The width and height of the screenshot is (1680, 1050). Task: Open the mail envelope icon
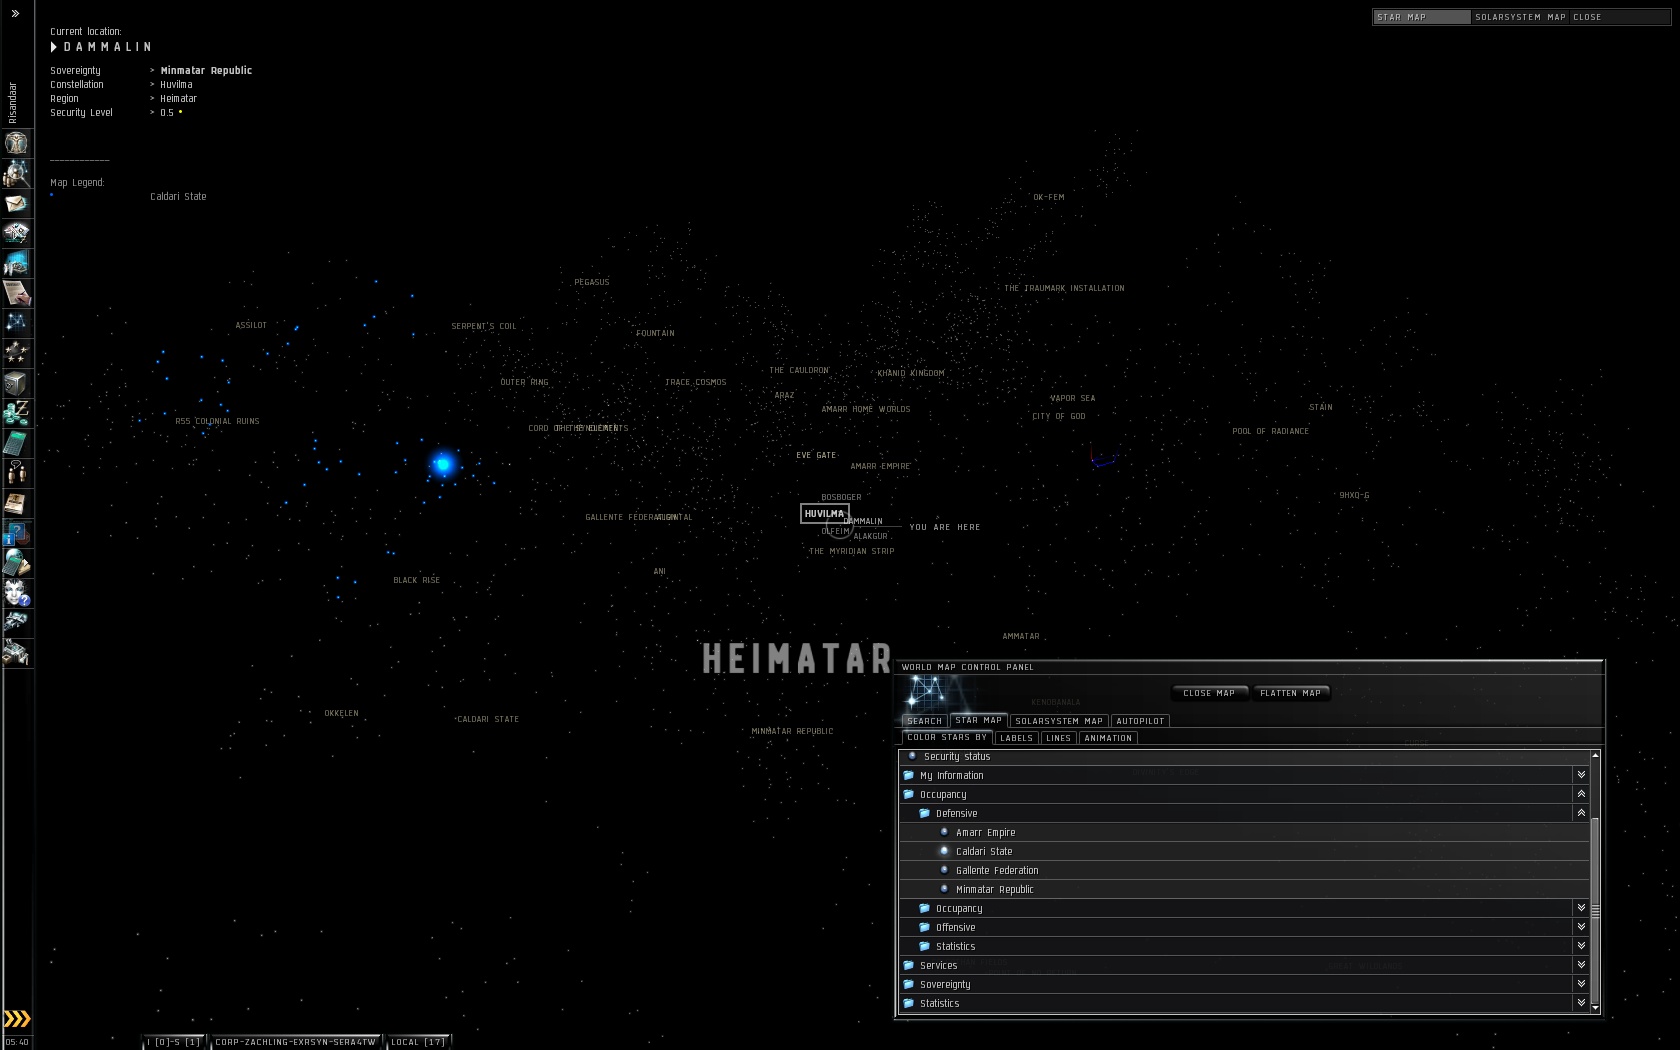click(17, 203)
